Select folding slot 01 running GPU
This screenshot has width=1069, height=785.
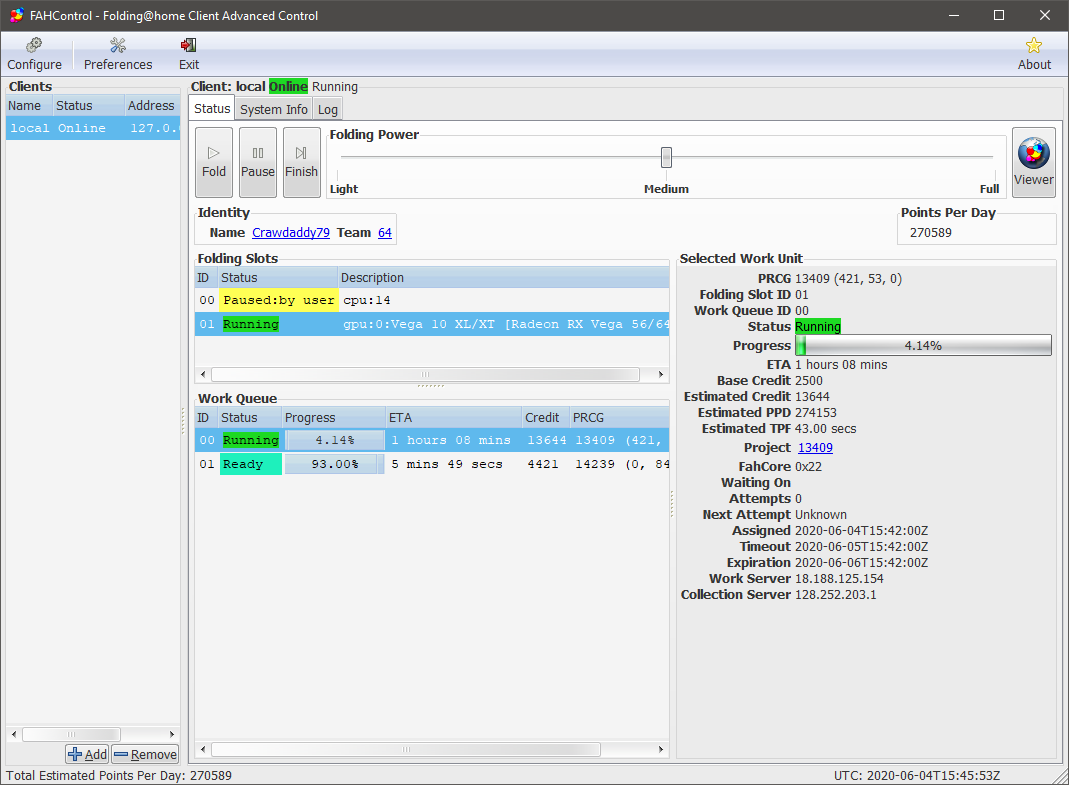pyautogui.click(x=432, y=324)
